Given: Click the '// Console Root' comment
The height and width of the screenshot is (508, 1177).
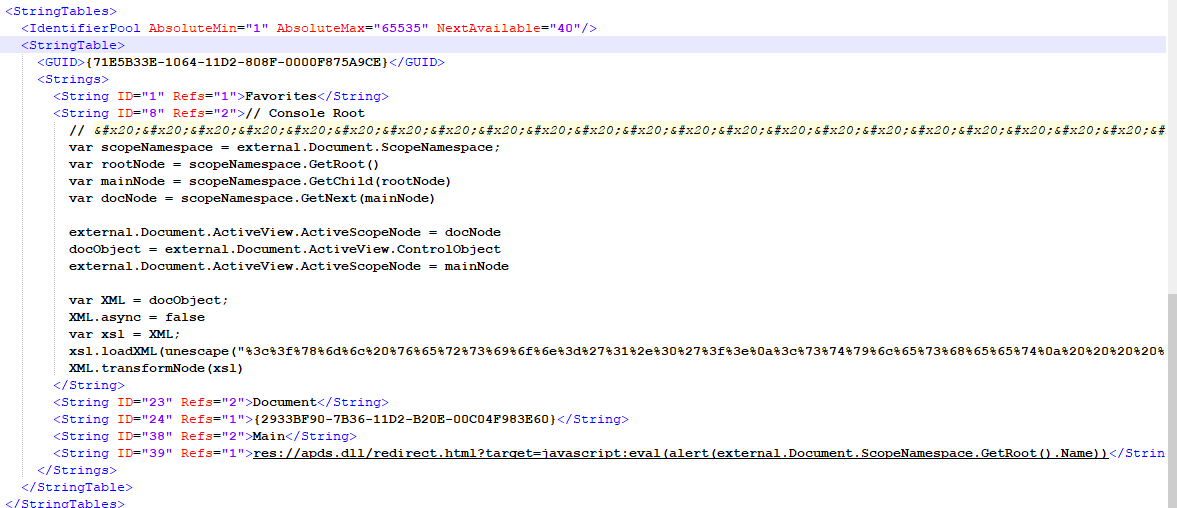Looking at the screenshot, I should pos(305,113).
